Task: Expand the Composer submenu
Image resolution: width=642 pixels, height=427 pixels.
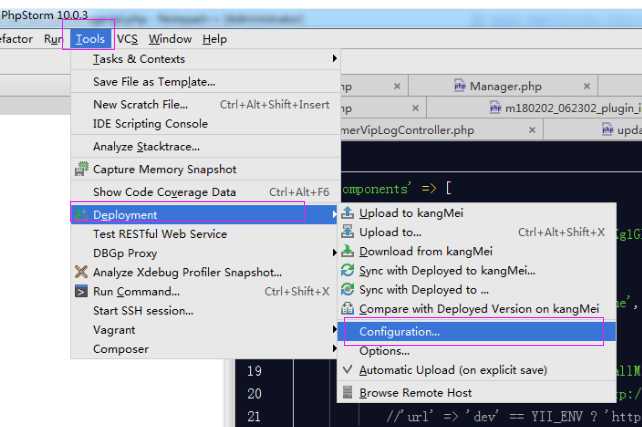Action: (206, 349)
